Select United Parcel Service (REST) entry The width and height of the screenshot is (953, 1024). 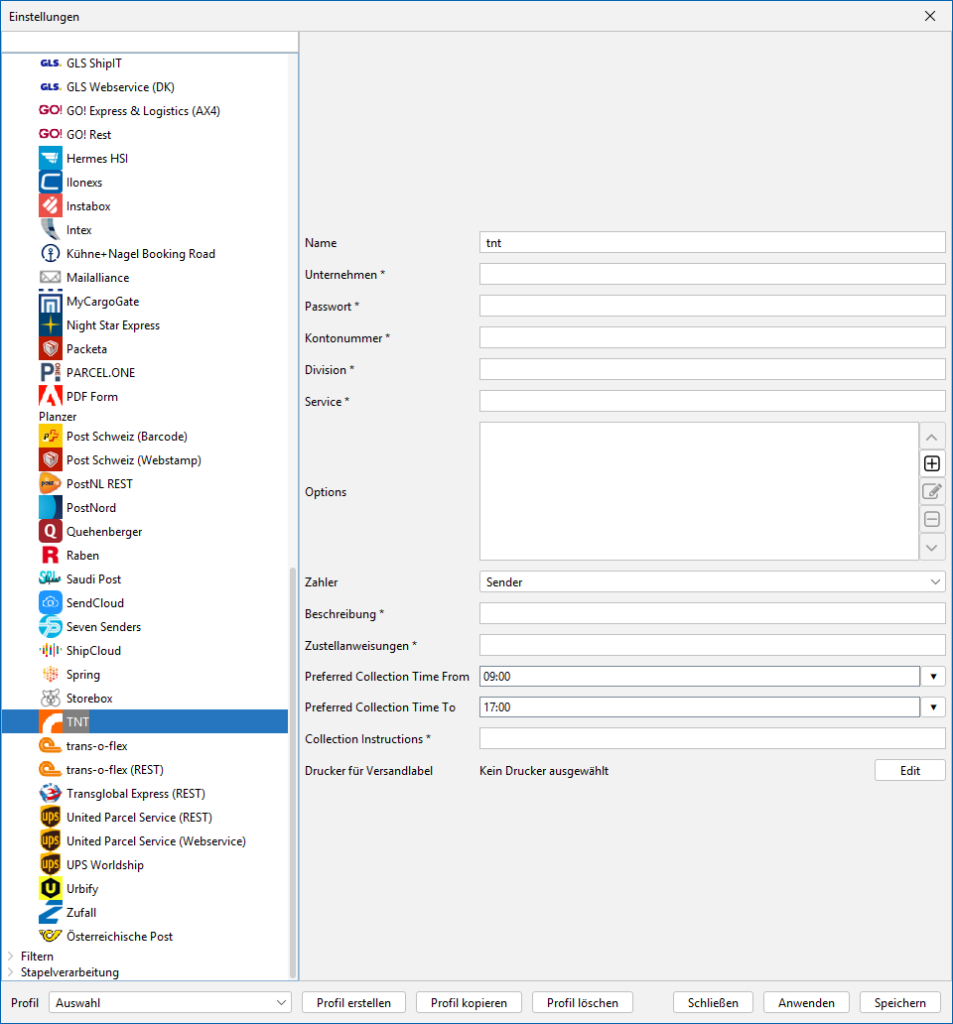point(135,817)
